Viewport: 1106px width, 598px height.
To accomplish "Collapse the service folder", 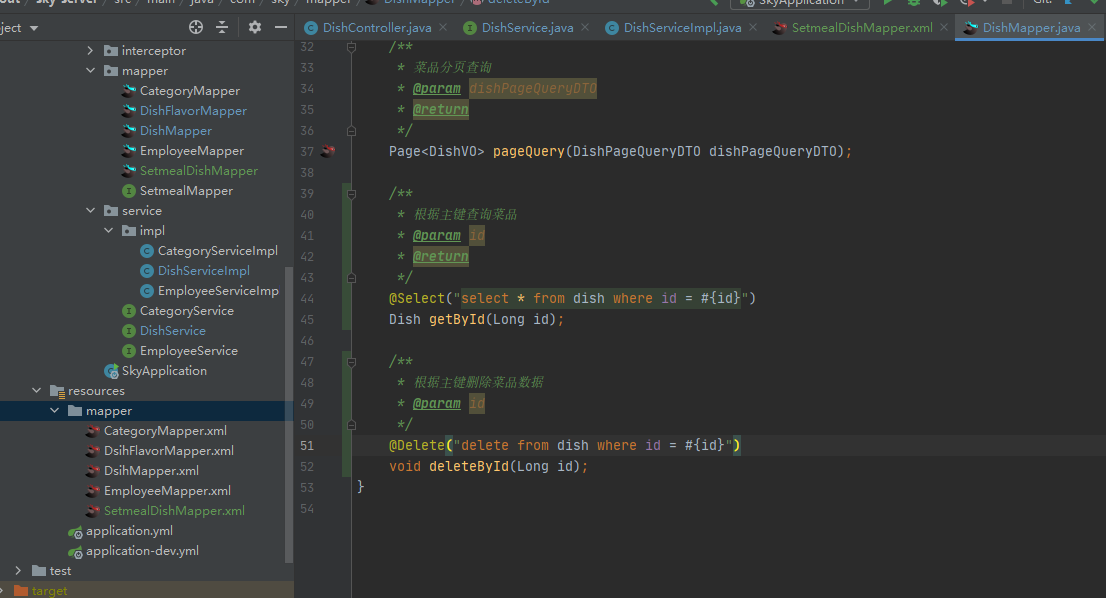I will tap(91, 211).
